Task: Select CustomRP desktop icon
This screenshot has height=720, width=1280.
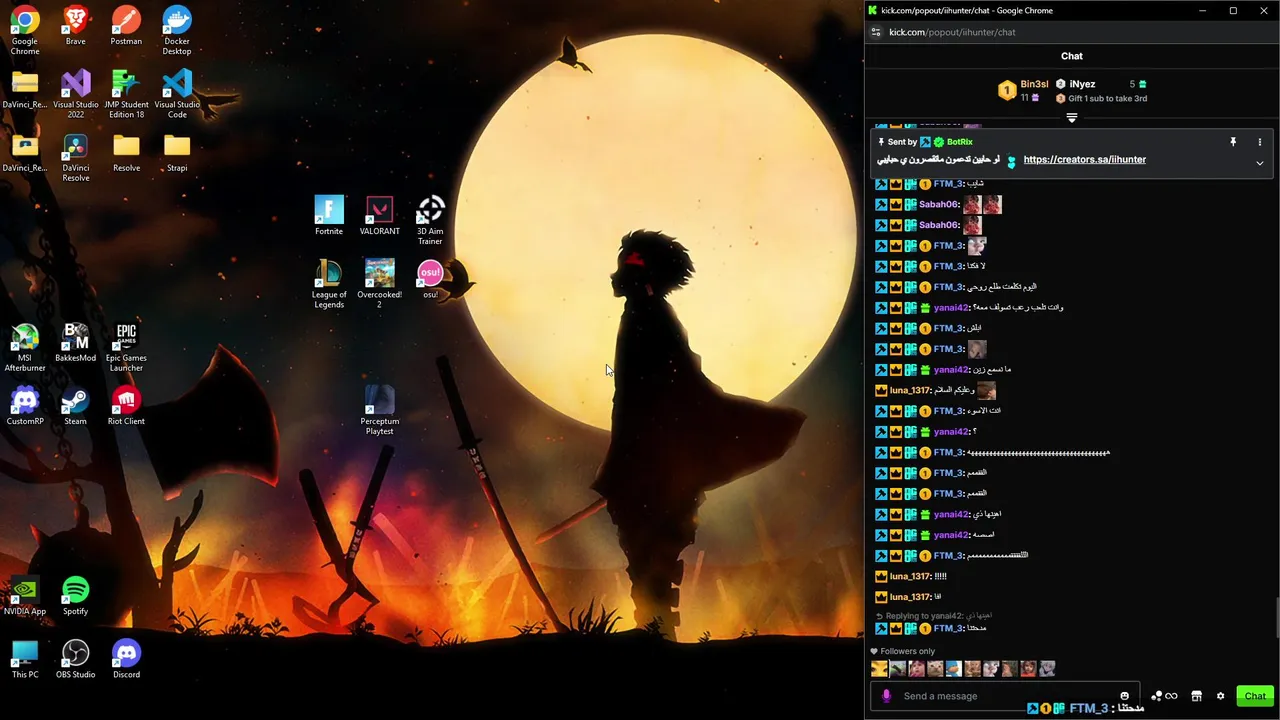Action: pos(25,406)
